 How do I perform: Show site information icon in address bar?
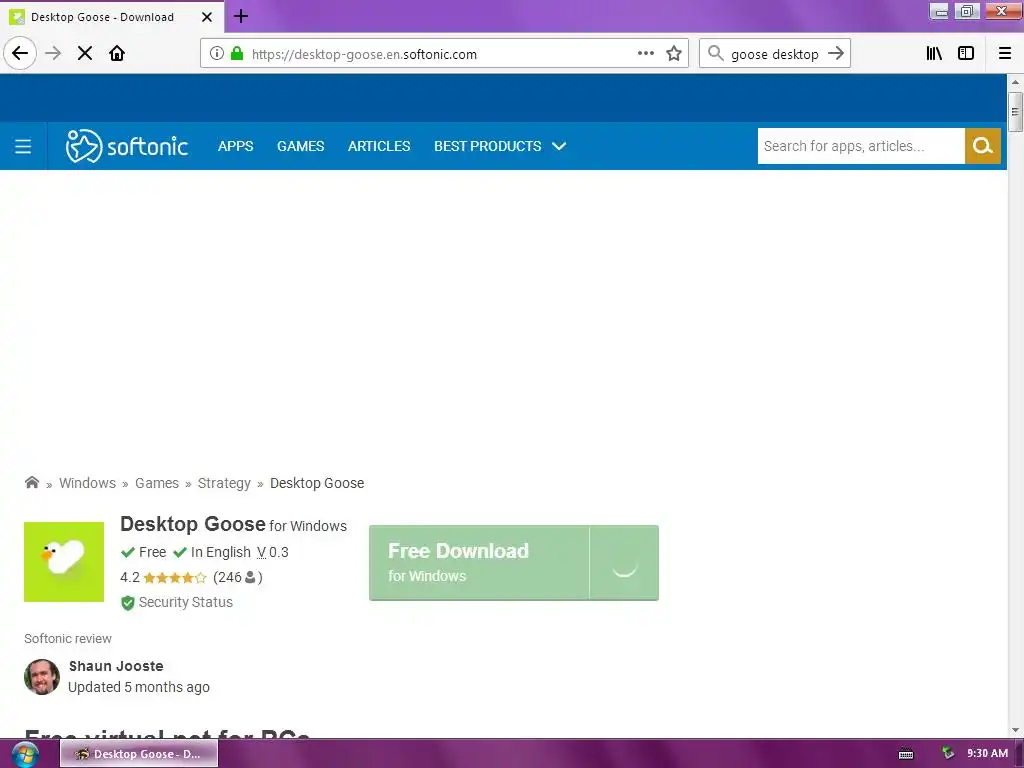pyautogui.click(x=217, y=54)
